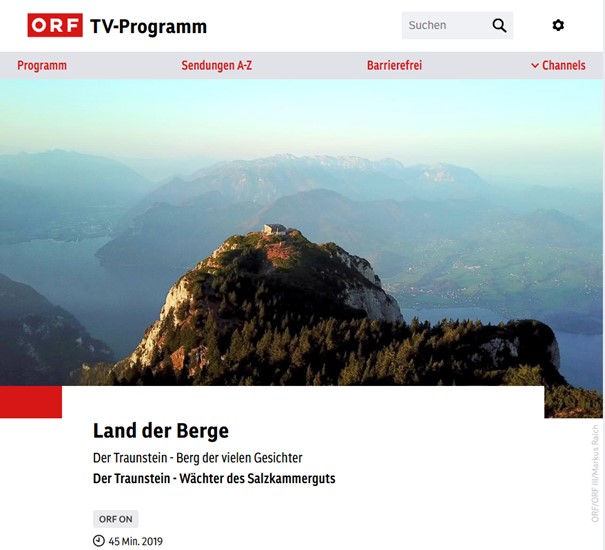Click the ORF ON badge
This screenshot has height=550, width=605.
(x=115, y=519)
